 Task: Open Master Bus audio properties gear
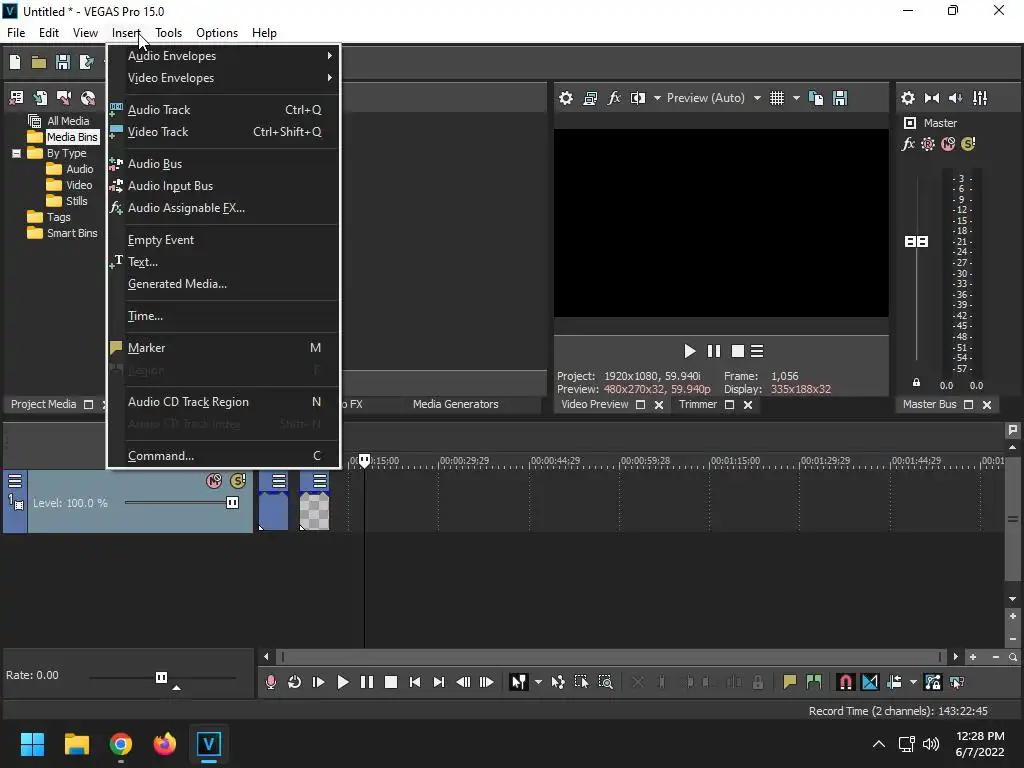(908, 98)
